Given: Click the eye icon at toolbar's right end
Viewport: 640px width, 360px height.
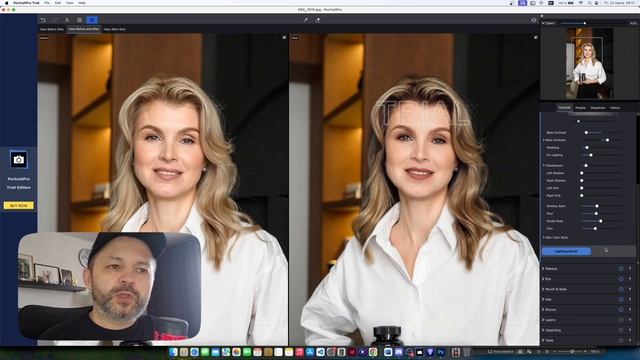Looking at the screenshot, I should tap(533, 20).
